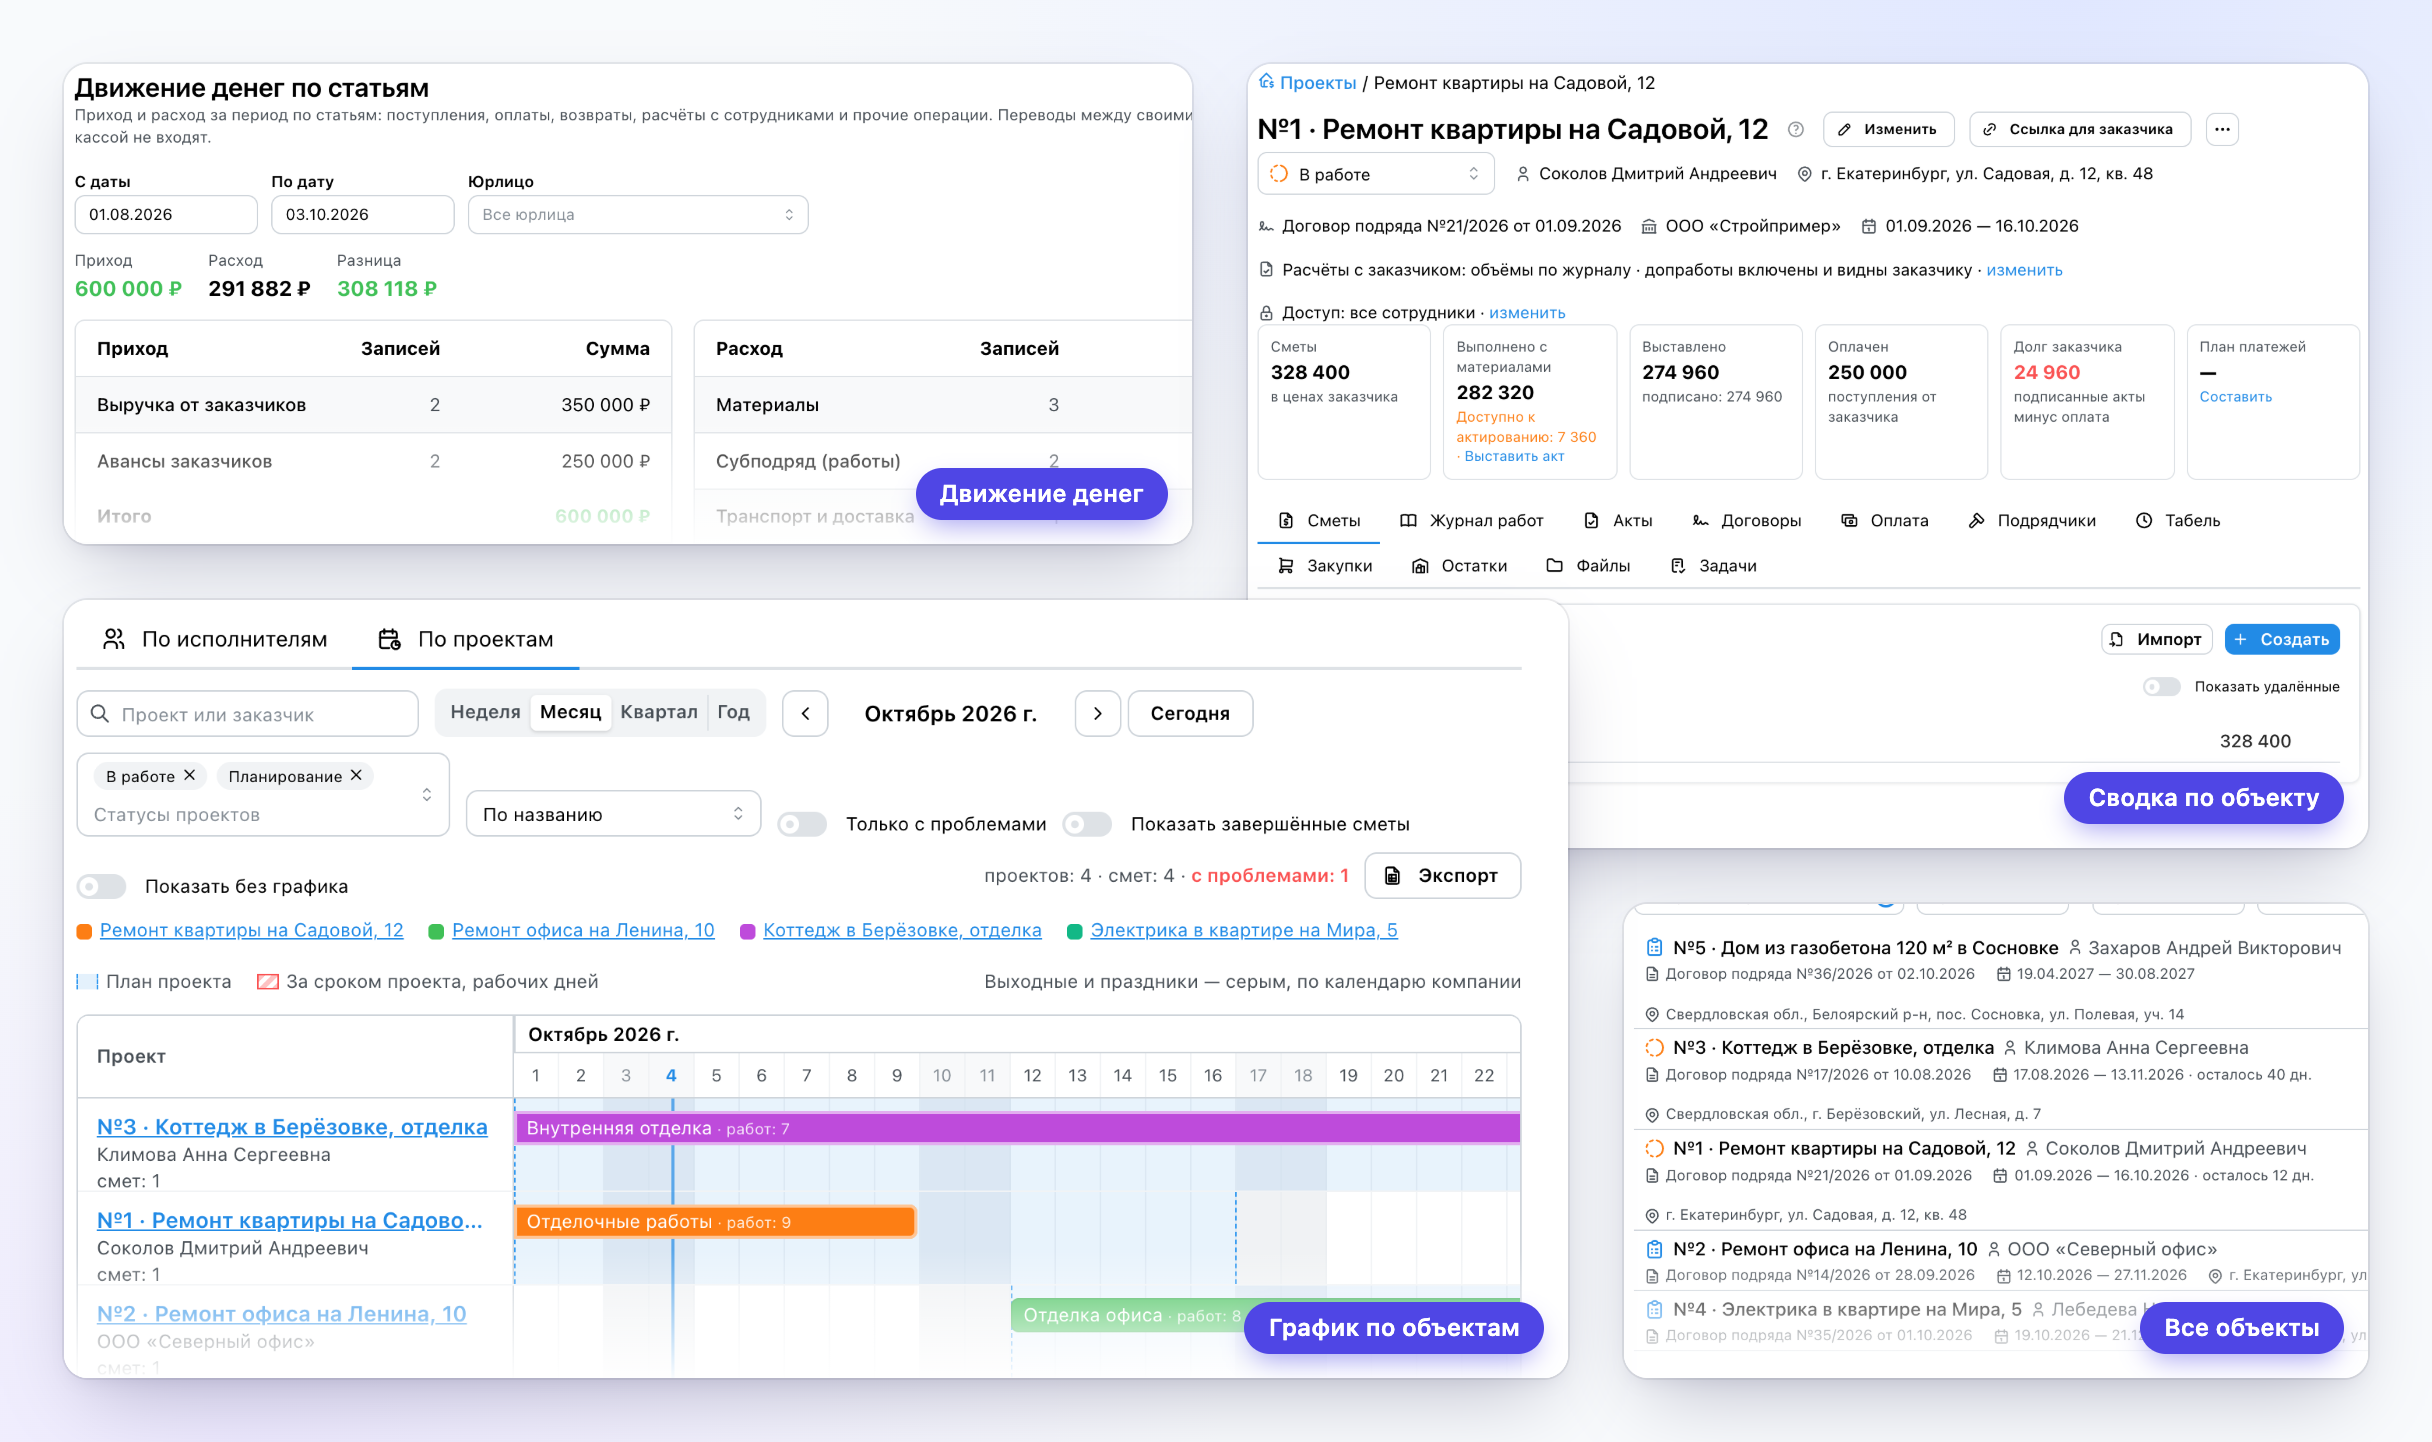Remove the 'В работе' status chip
The height and width of the screenshot is (1442, 2432).
click(189, 776)
